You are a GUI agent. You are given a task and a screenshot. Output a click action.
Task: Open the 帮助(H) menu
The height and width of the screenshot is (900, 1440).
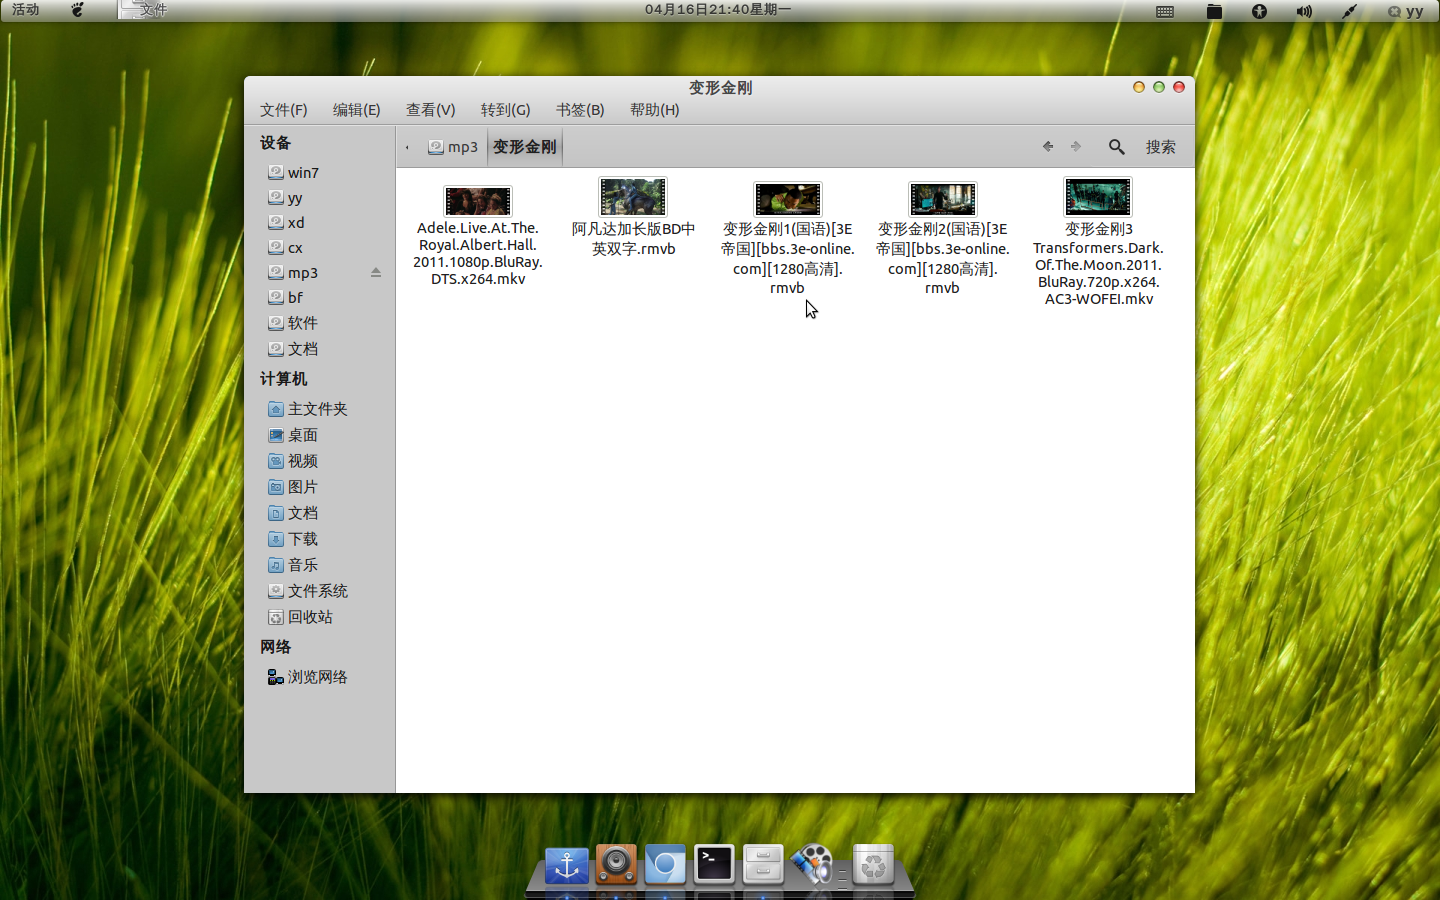655,110
